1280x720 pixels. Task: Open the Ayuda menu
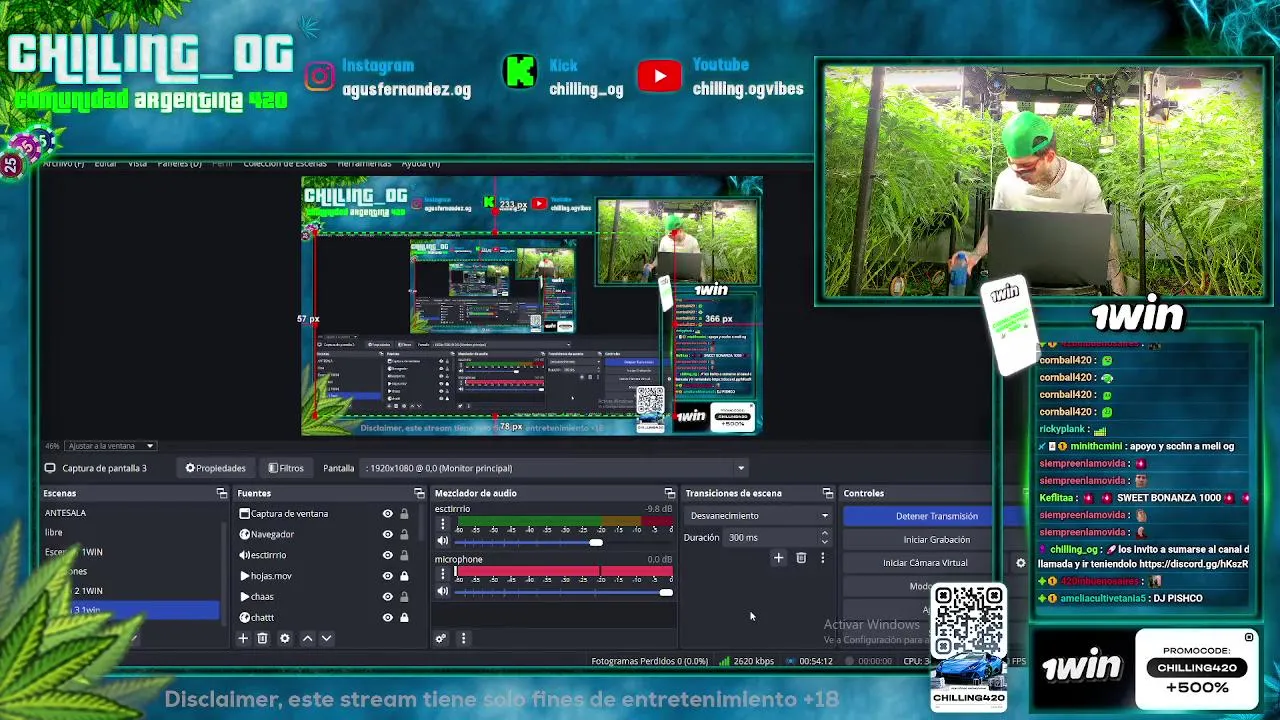pos(420,163)
